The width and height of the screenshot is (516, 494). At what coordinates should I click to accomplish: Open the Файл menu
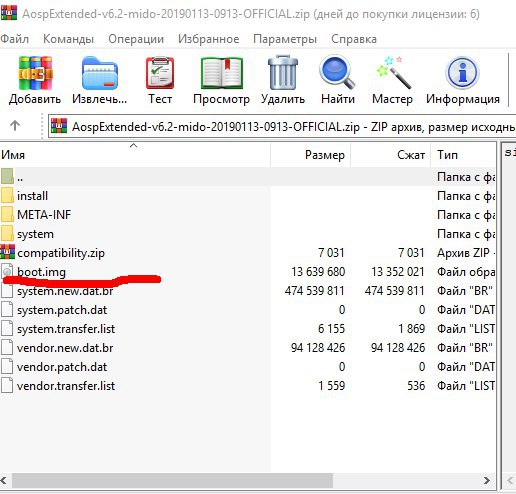point(15,39)
